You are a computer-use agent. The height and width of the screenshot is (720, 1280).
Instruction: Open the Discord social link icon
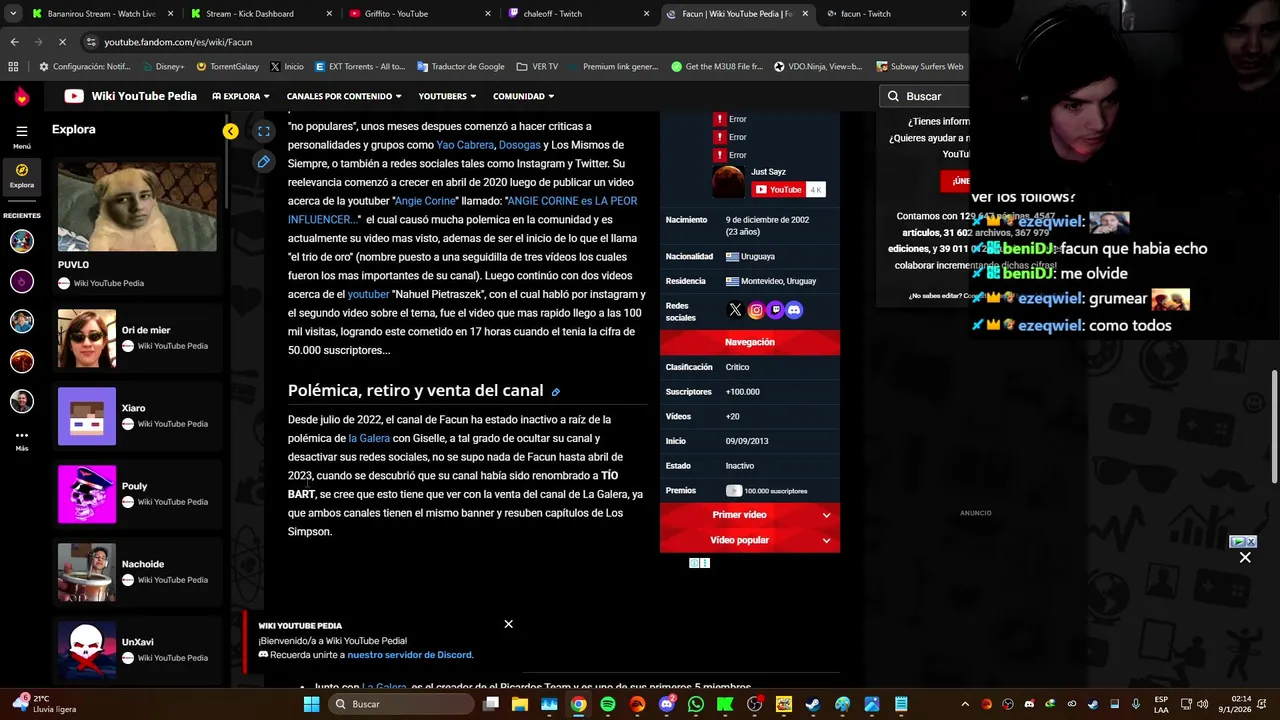[794, 310]
